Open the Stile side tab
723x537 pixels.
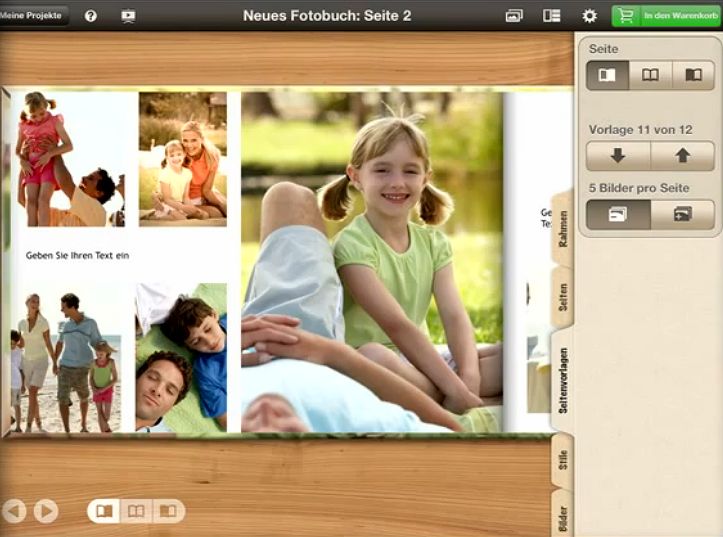pyautogui.click(x=564, y=461)
